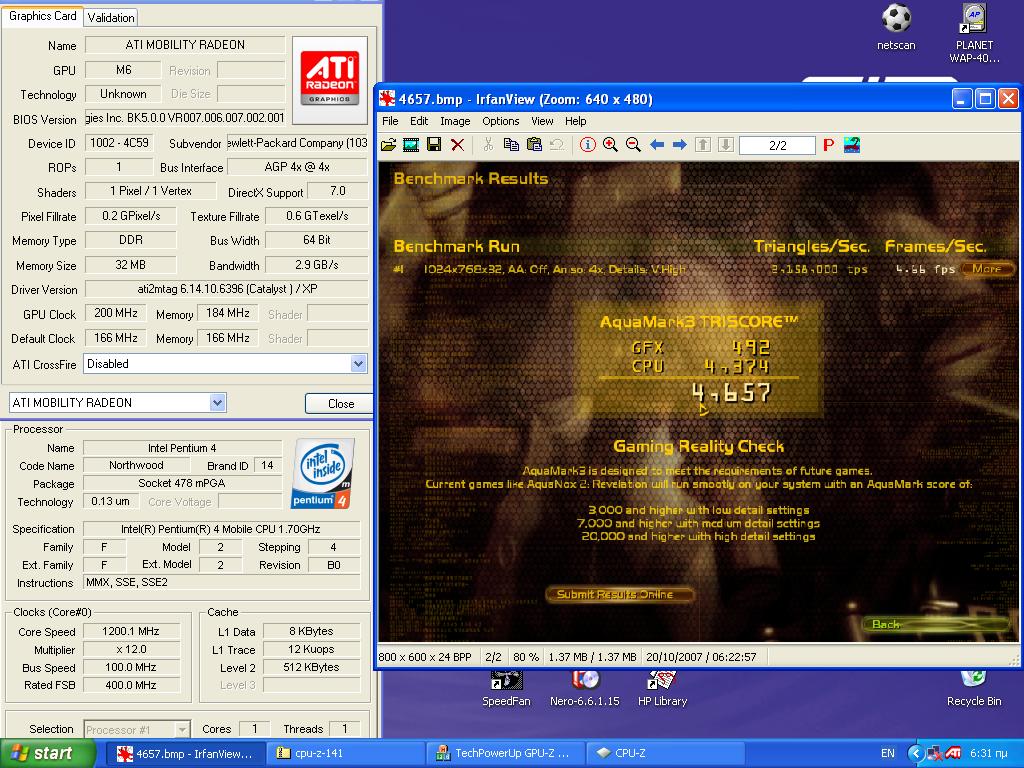Screen dimensions: 1024x768
Task: Open the Image menu in IrfanView
Action: tap(455, 121)
